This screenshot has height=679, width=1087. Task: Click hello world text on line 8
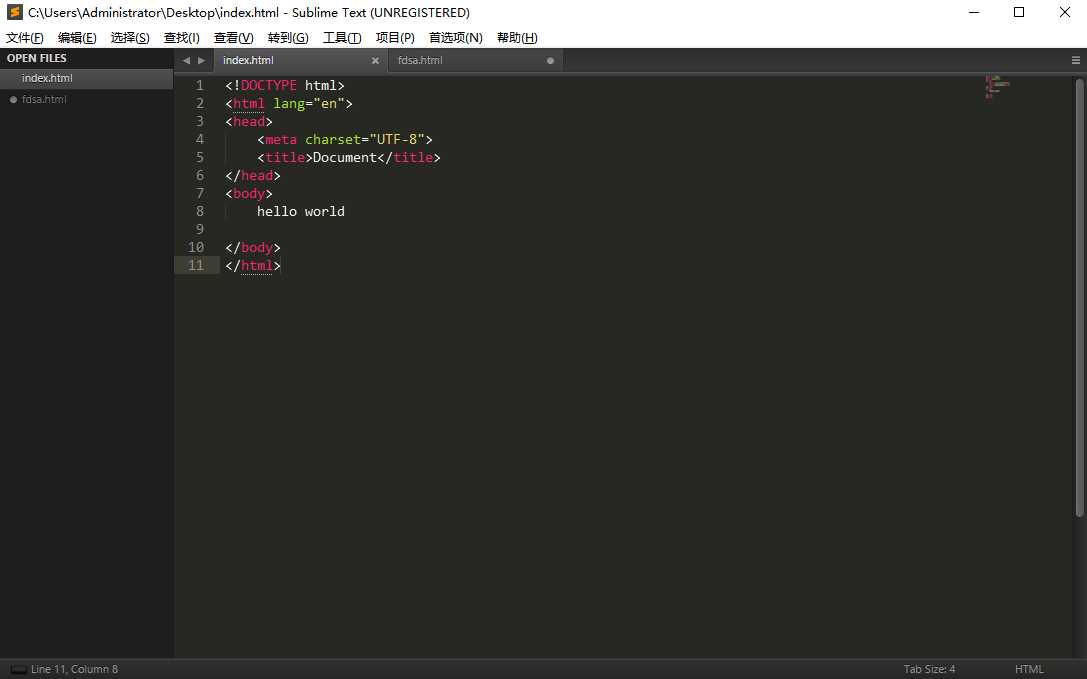click(x=301, y=212)
